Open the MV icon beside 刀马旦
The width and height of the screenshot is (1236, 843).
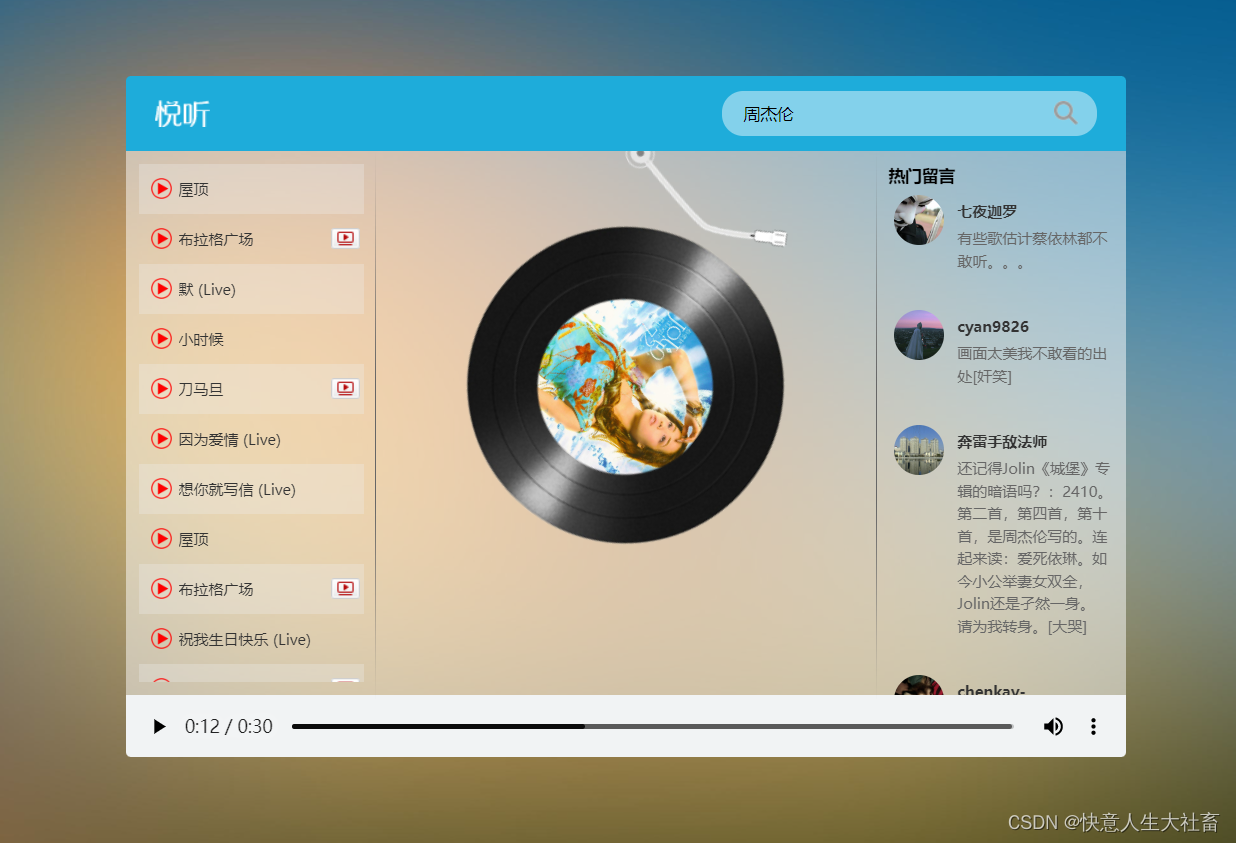344,388
